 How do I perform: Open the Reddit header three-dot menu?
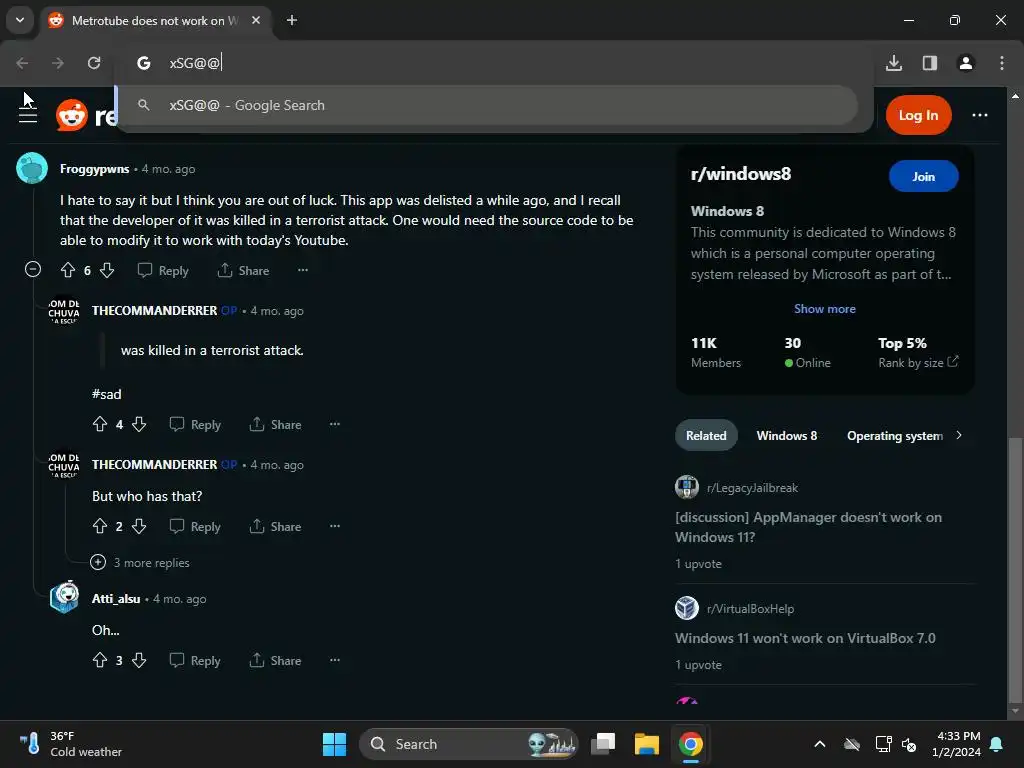coord(980,115)
